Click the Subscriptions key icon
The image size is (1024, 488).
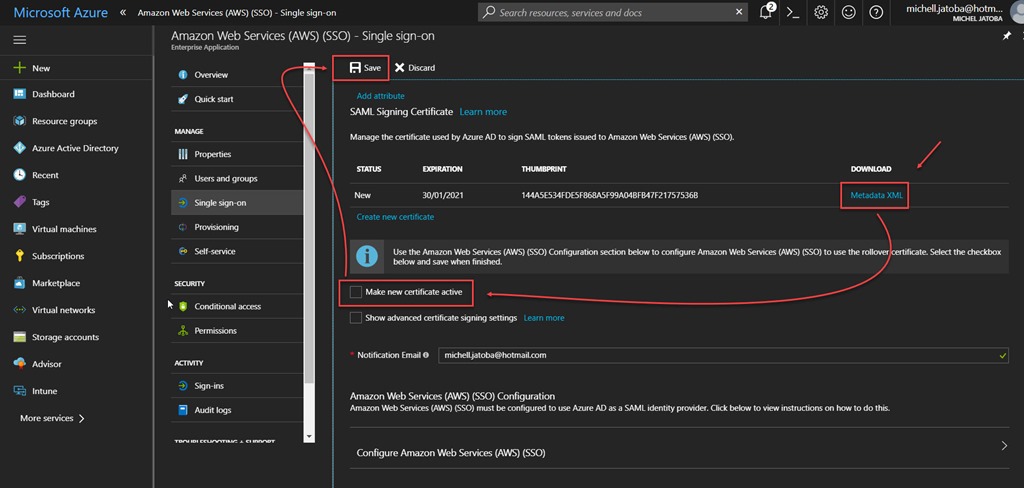(x=20, y=256)
